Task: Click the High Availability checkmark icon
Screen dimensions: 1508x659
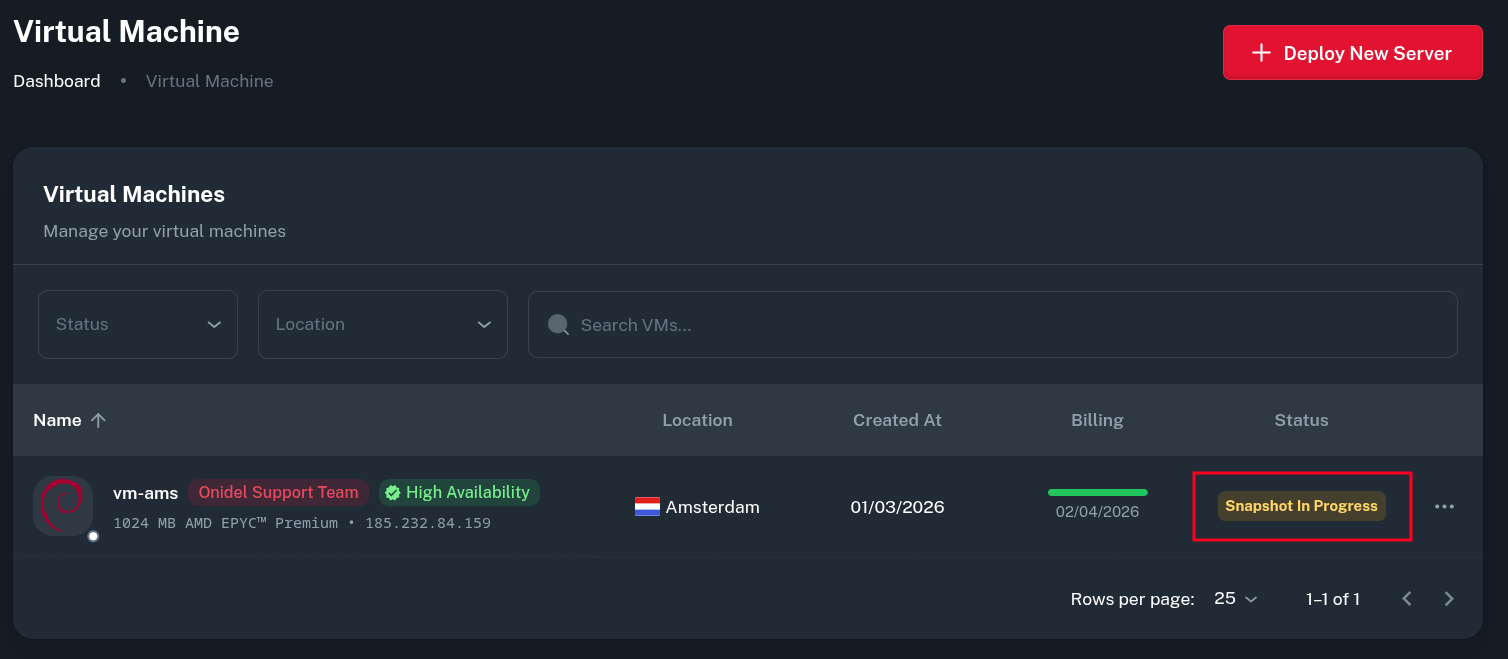Action: click(x=393, y=492)
